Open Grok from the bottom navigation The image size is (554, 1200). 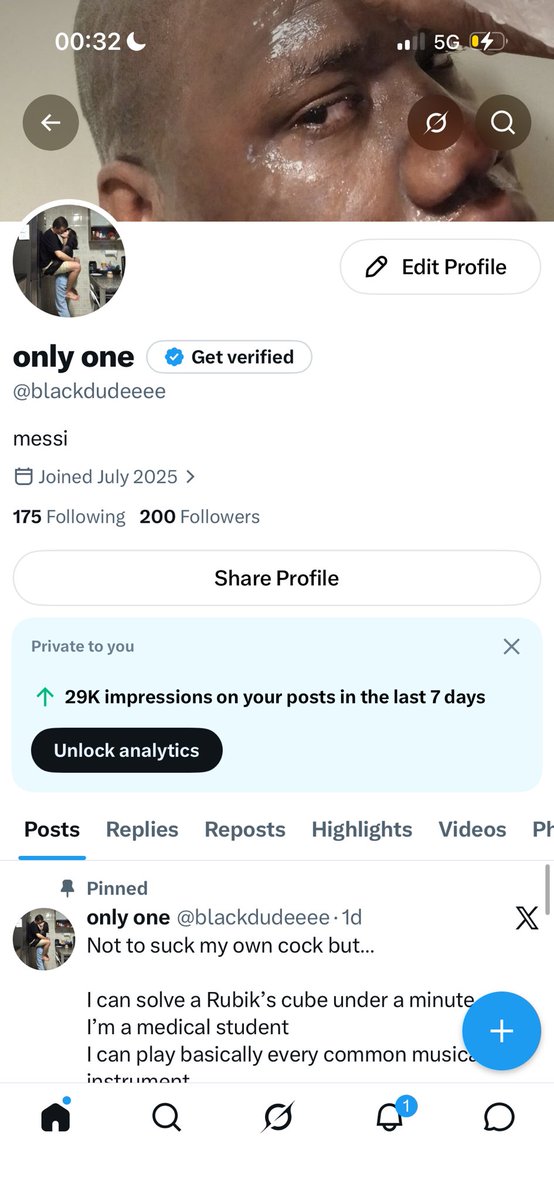click(277, 1117)
